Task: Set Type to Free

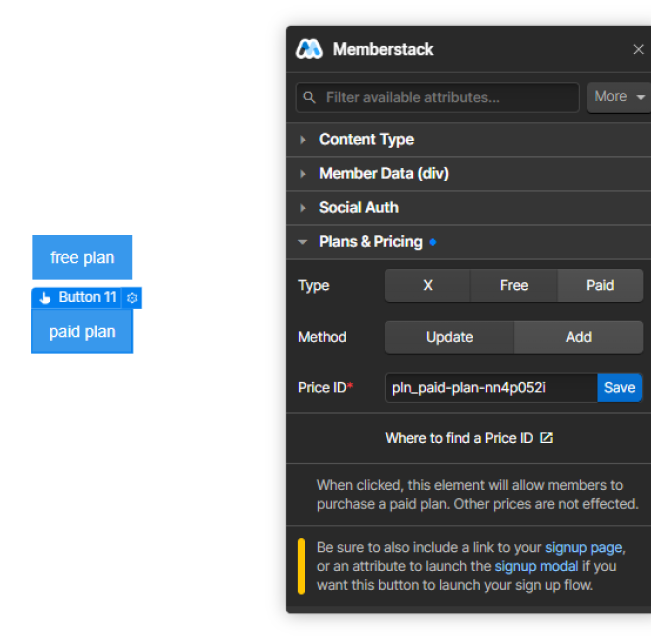Action: pos(514,286)
